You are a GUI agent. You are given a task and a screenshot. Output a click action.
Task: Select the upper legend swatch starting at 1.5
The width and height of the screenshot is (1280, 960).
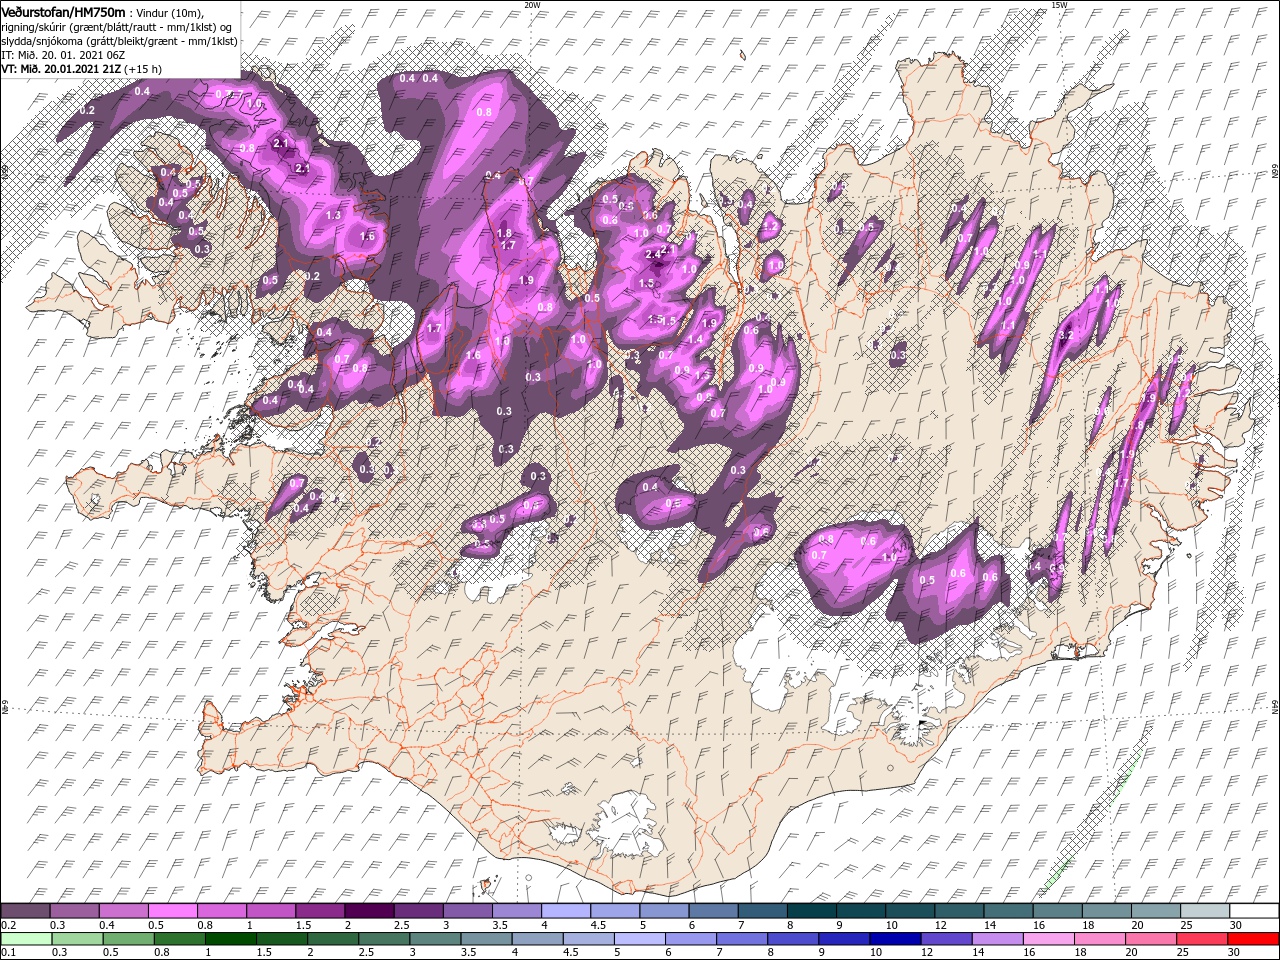pos(320,911)
